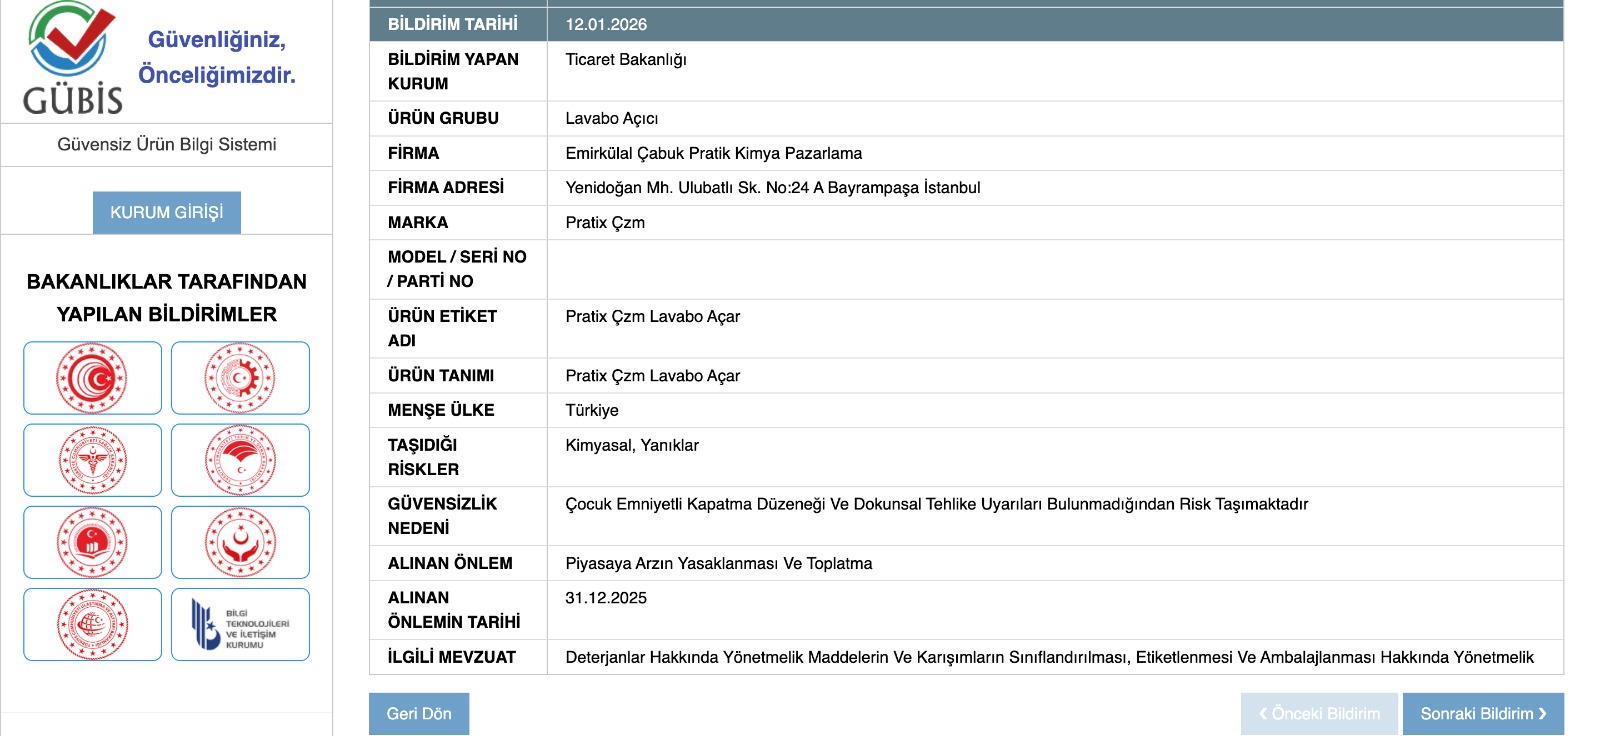Image resolution: width=1600 pixels, height=736 pixels.
Task: Open the Ulaştırma ve Altyapı Bakanlığı globe emblem
Action: pyautogui.click(x=92, y=624)
